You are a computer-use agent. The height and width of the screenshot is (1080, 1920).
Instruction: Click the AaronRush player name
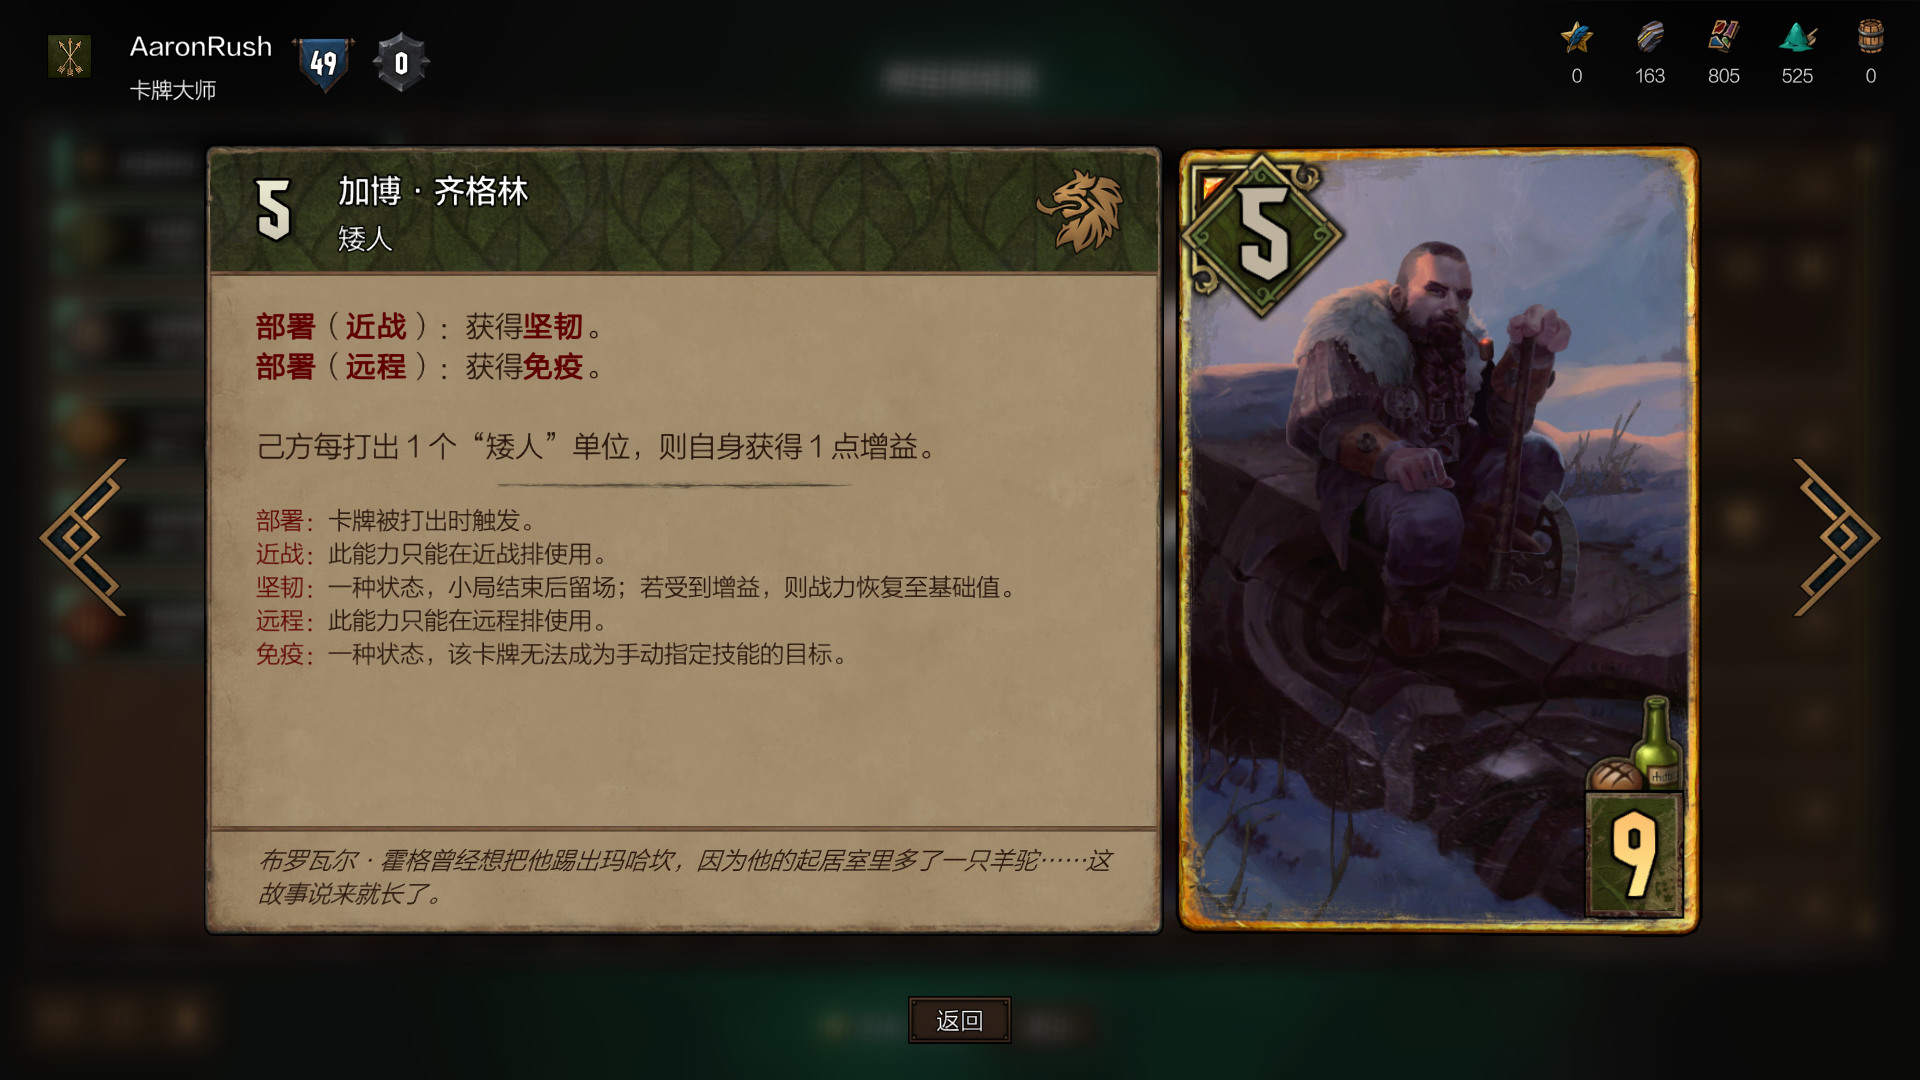201,47
